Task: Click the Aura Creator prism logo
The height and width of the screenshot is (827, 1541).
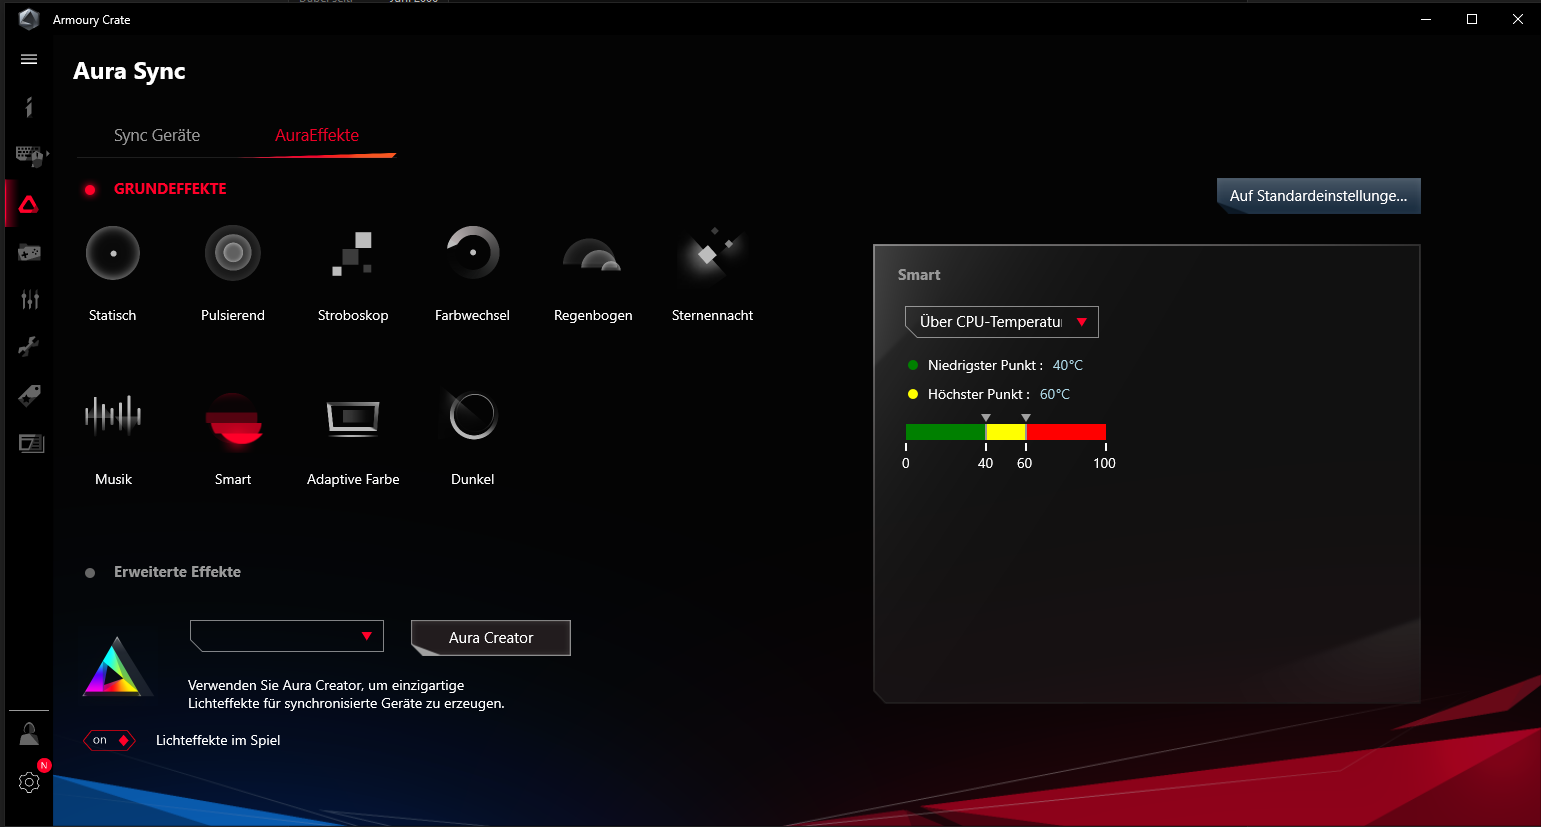Action: tap(117, 667)
